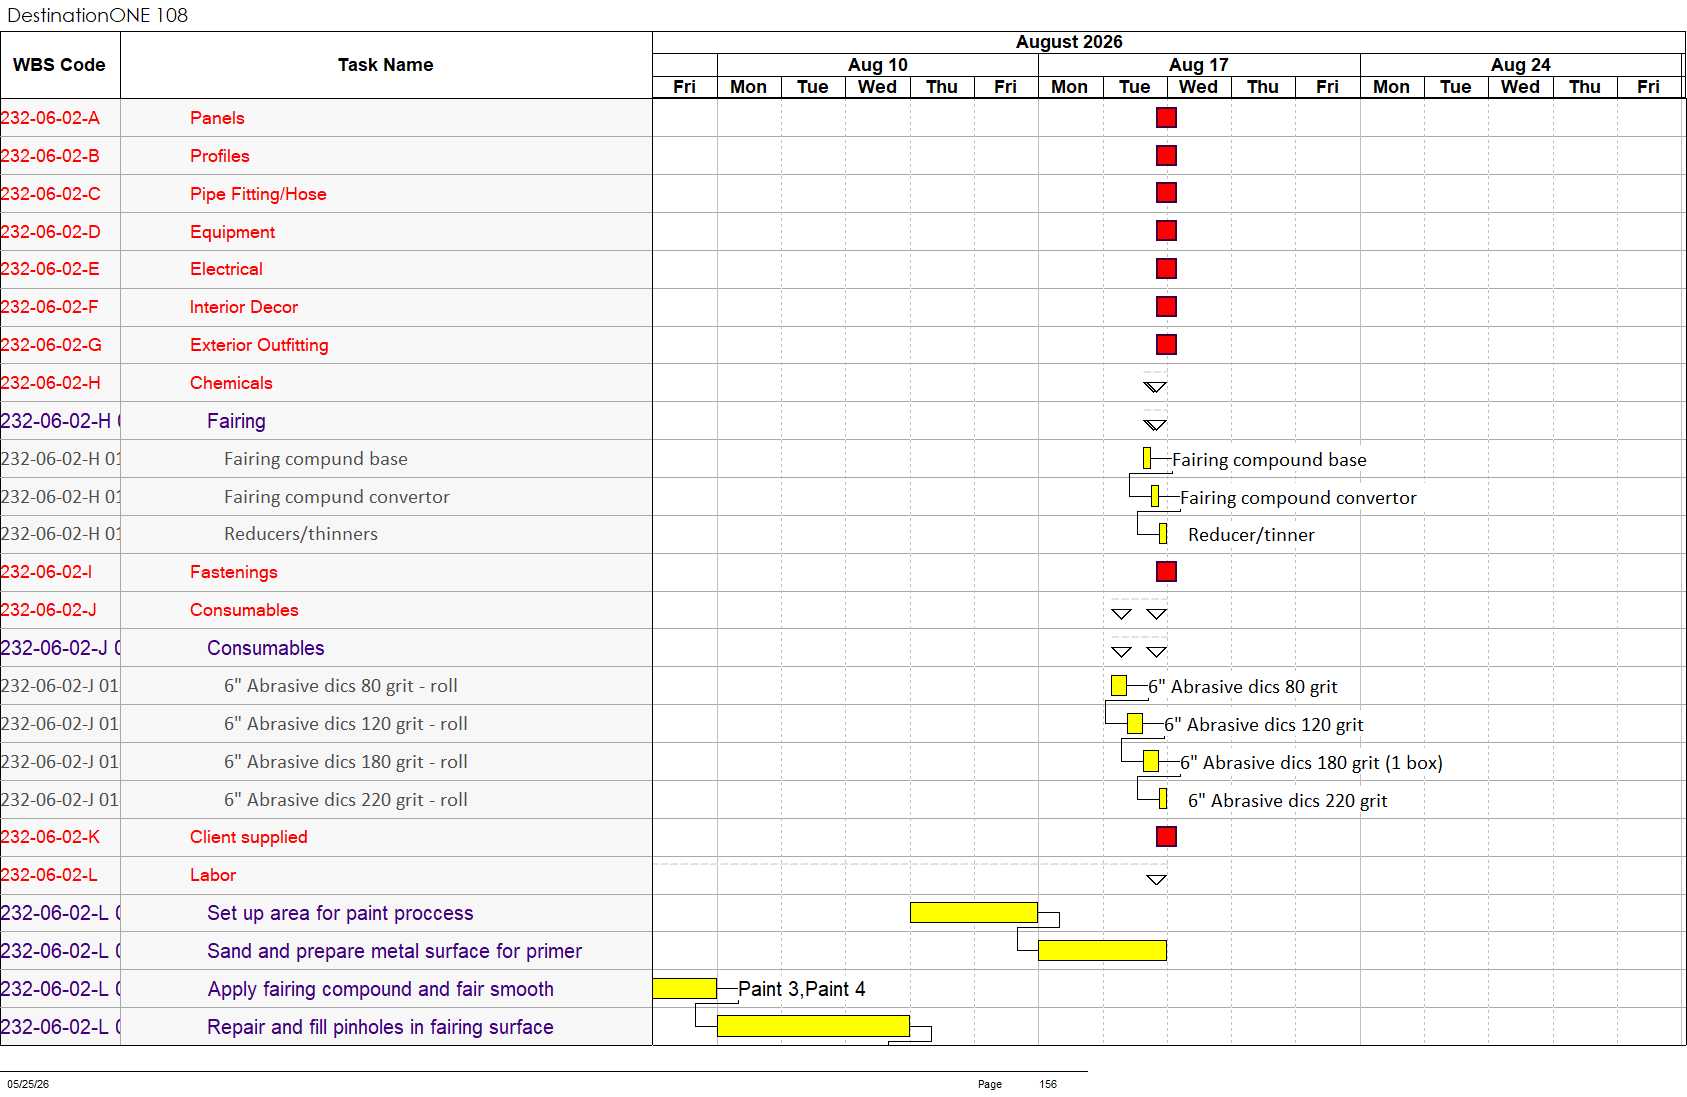Click the yellow 6" Abrasive dics 80 grit bar
This screenshot has width=1687, height=1097.
1119,686
